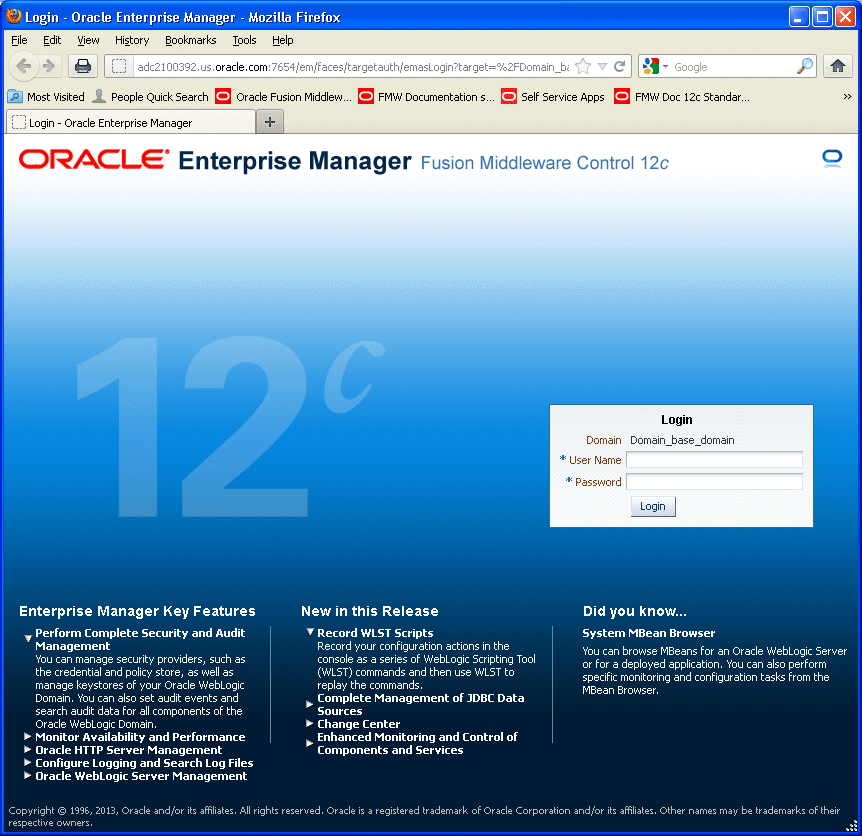Open the History menu
The height and width of the screenshot is (836, 862).
pyautogui.click(x=132, y=40)
